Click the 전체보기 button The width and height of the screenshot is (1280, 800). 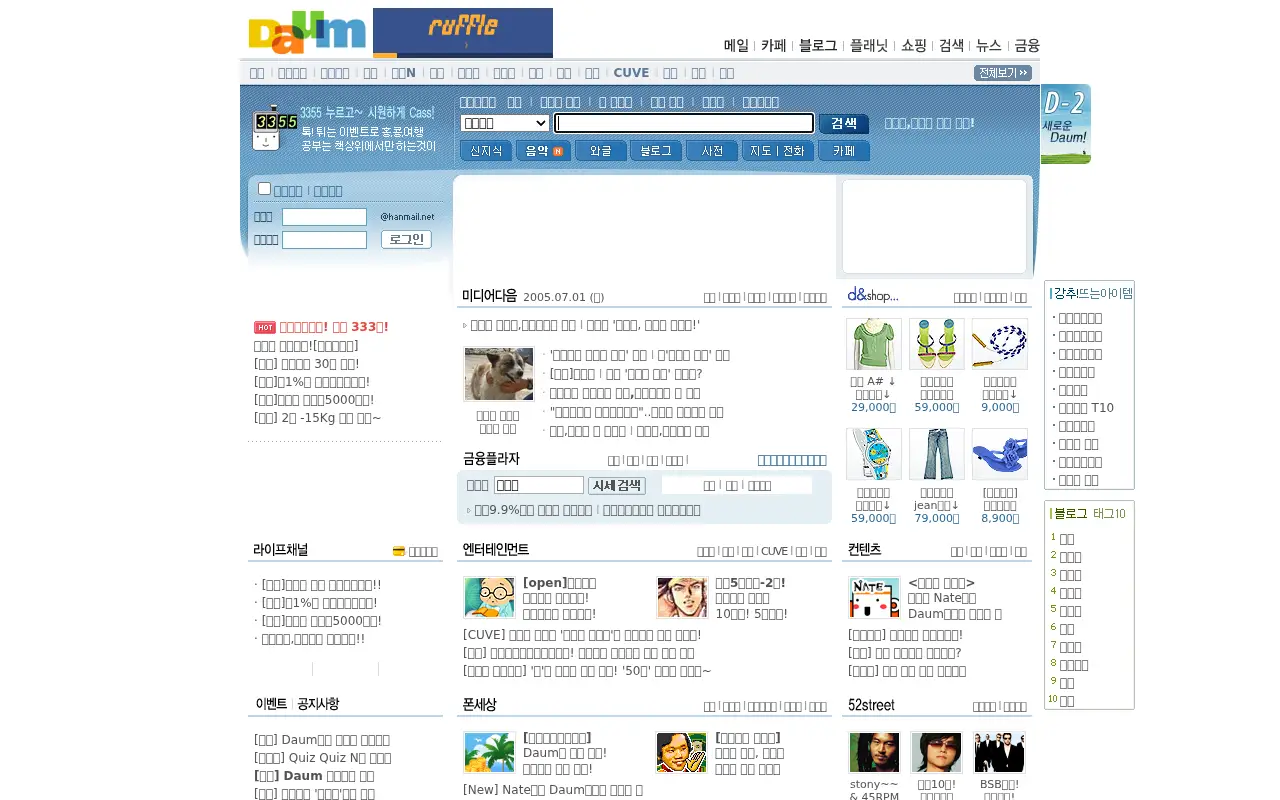click(x=1003, y=73)
